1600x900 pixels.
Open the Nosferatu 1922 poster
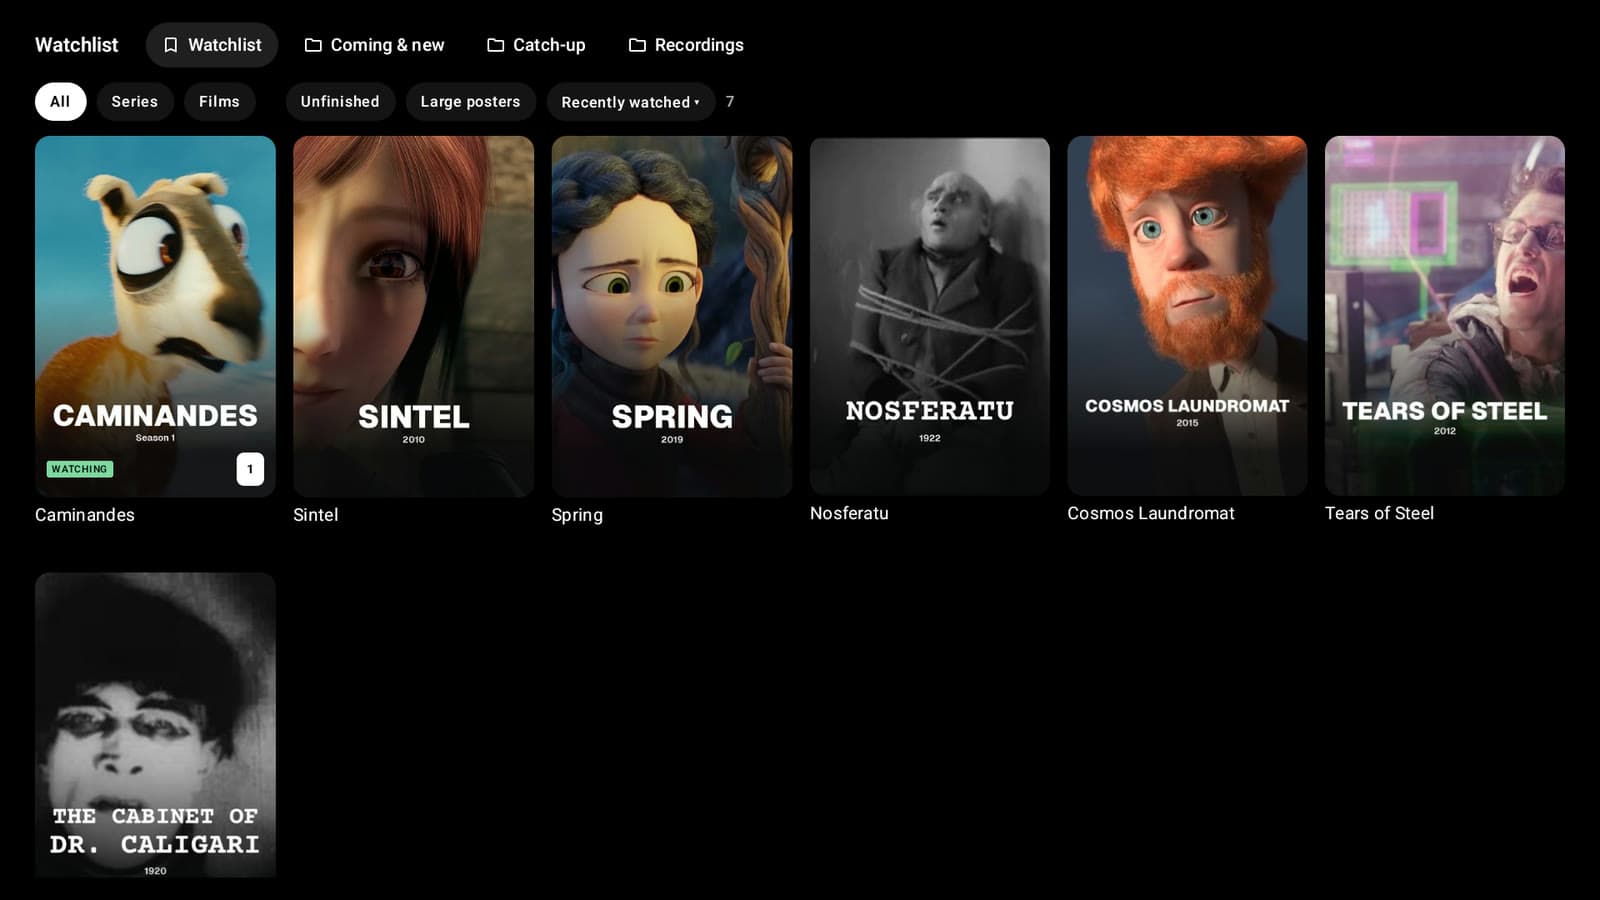click(930, 316)
